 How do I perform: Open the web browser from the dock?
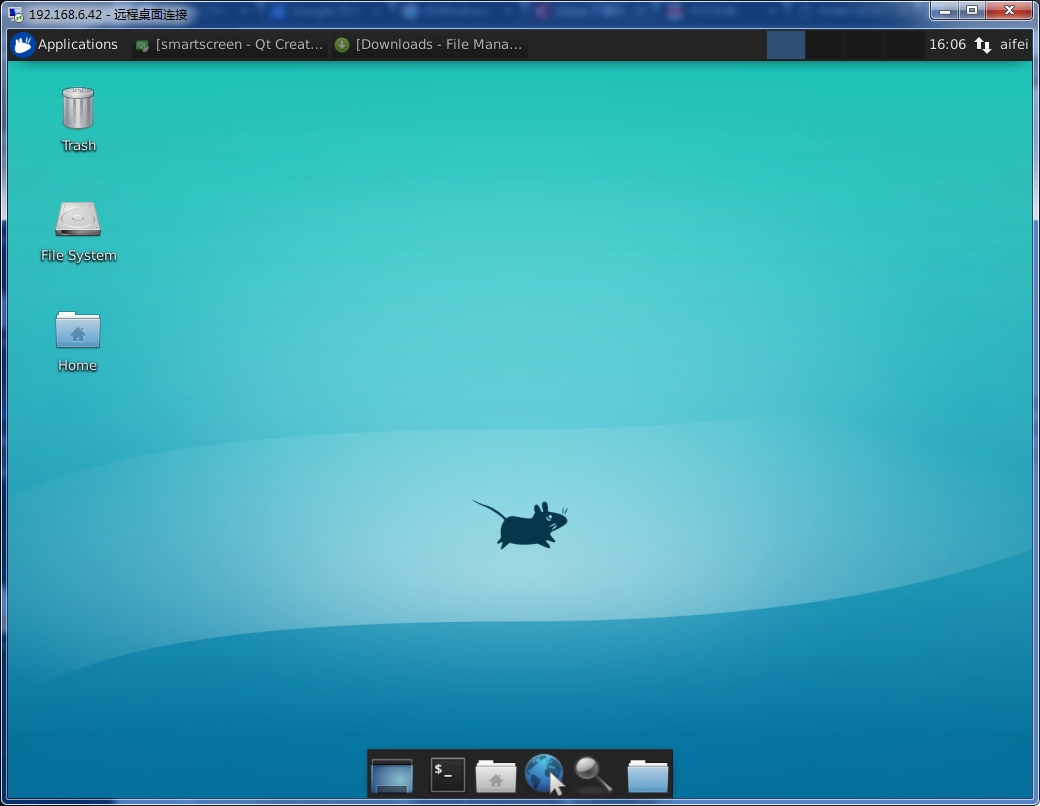click(x=544, y=773)
